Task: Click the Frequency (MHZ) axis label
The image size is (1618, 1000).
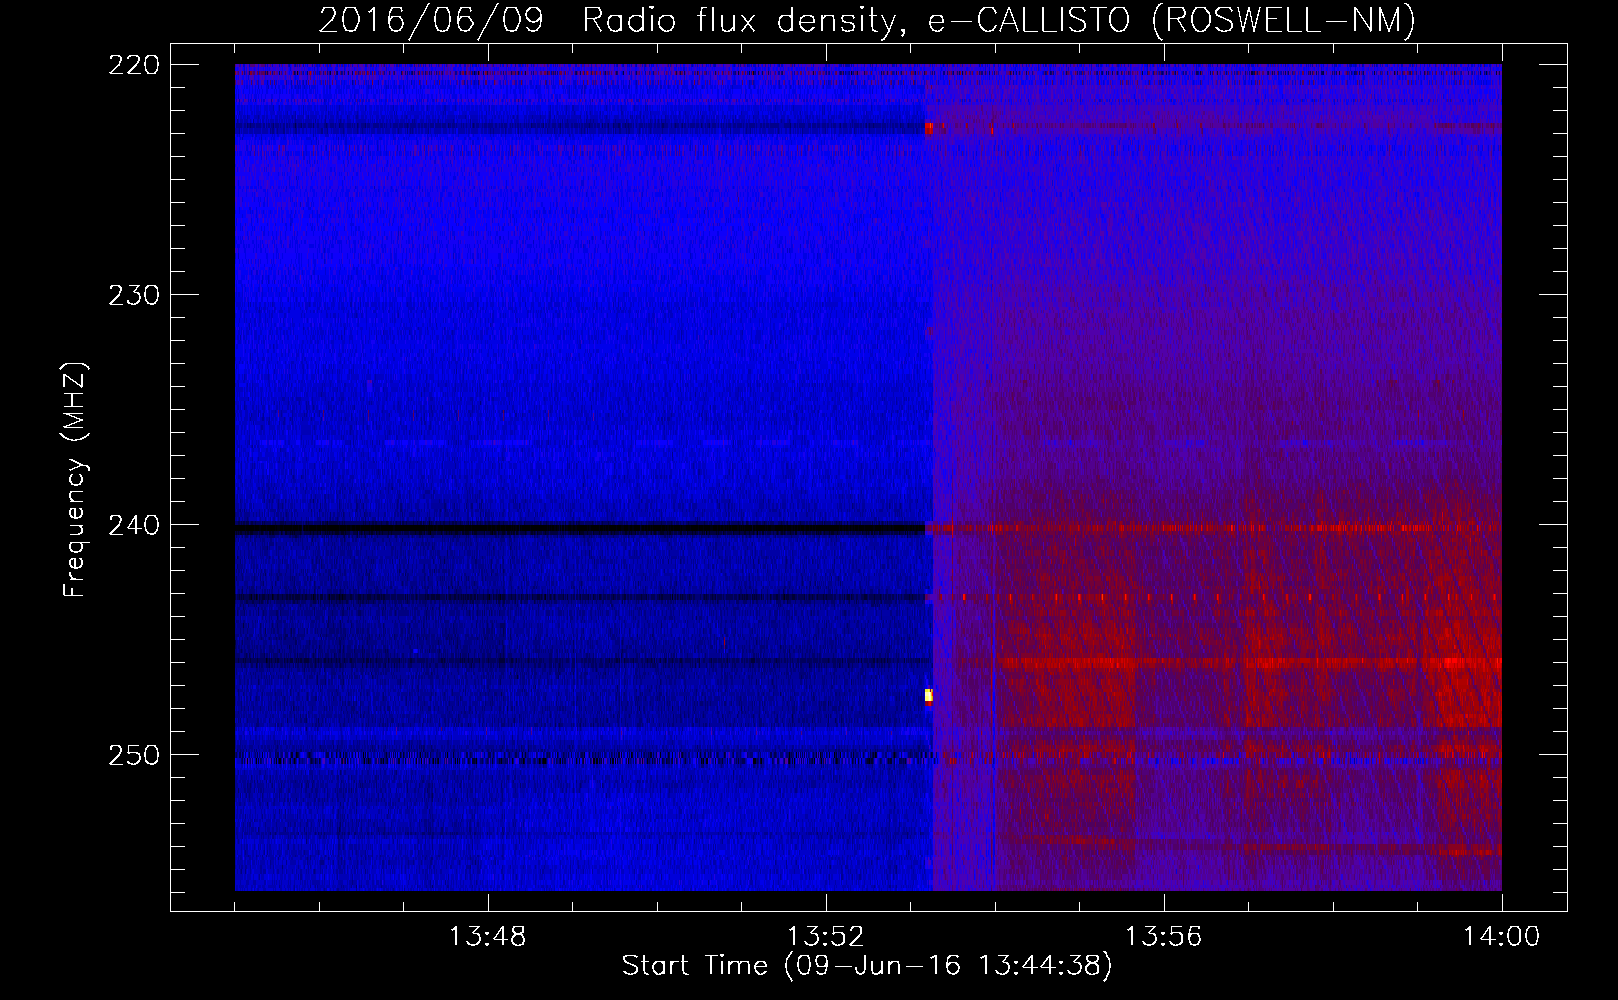Action: pos(75,479)
